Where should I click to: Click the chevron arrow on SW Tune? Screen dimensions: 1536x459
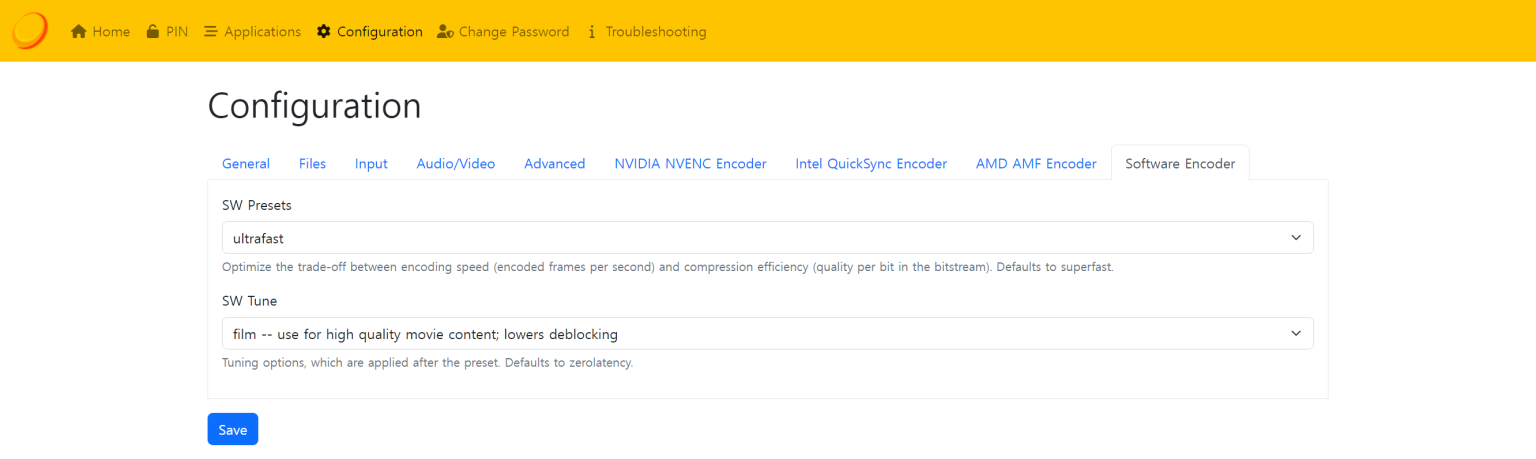(x=1296, y=334)
